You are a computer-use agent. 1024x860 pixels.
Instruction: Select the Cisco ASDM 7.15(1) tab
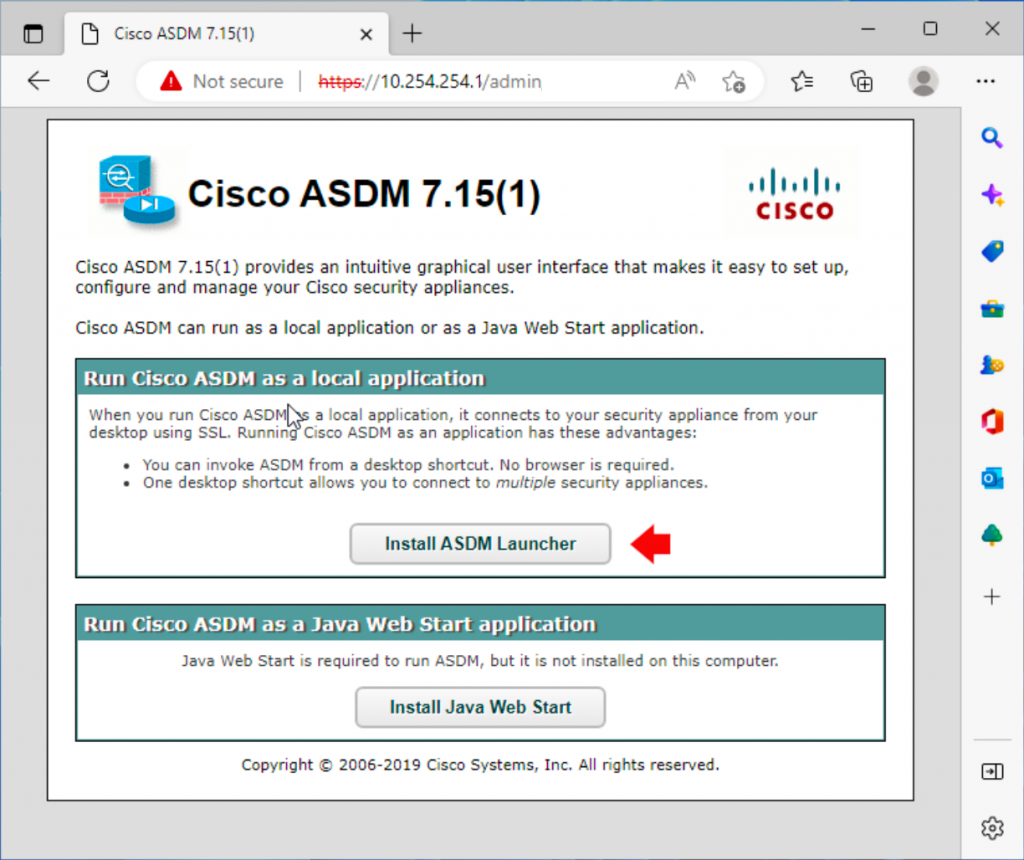click(x=200, y=32)
